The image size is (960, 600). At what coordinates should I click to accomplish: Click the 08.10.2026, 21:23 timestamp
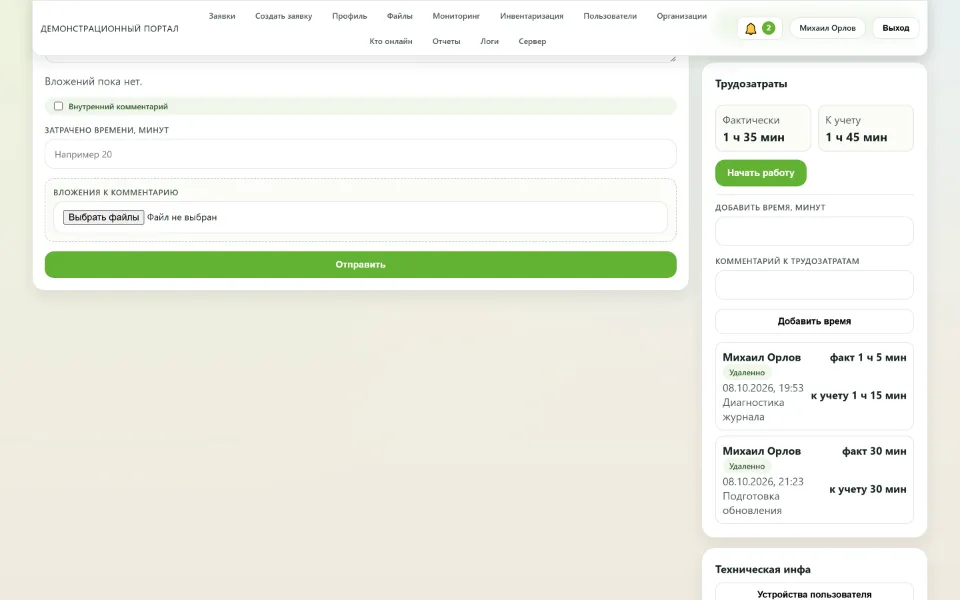[x=763, y=482]
